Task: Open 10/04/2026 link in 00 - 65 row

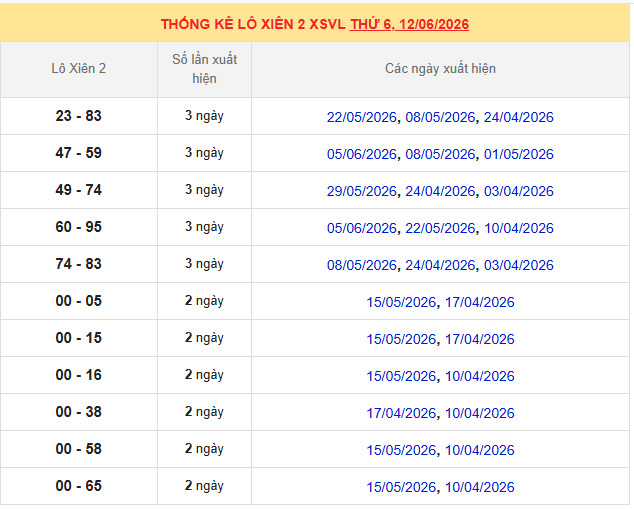Action: [480, 487]
